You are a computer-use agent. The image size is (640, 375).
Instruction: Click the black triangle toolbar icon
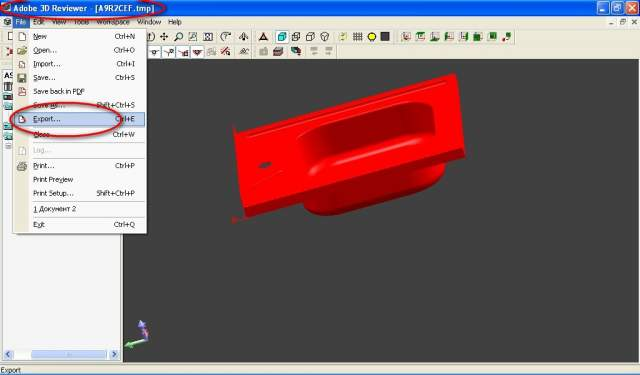tap(263, 37)
